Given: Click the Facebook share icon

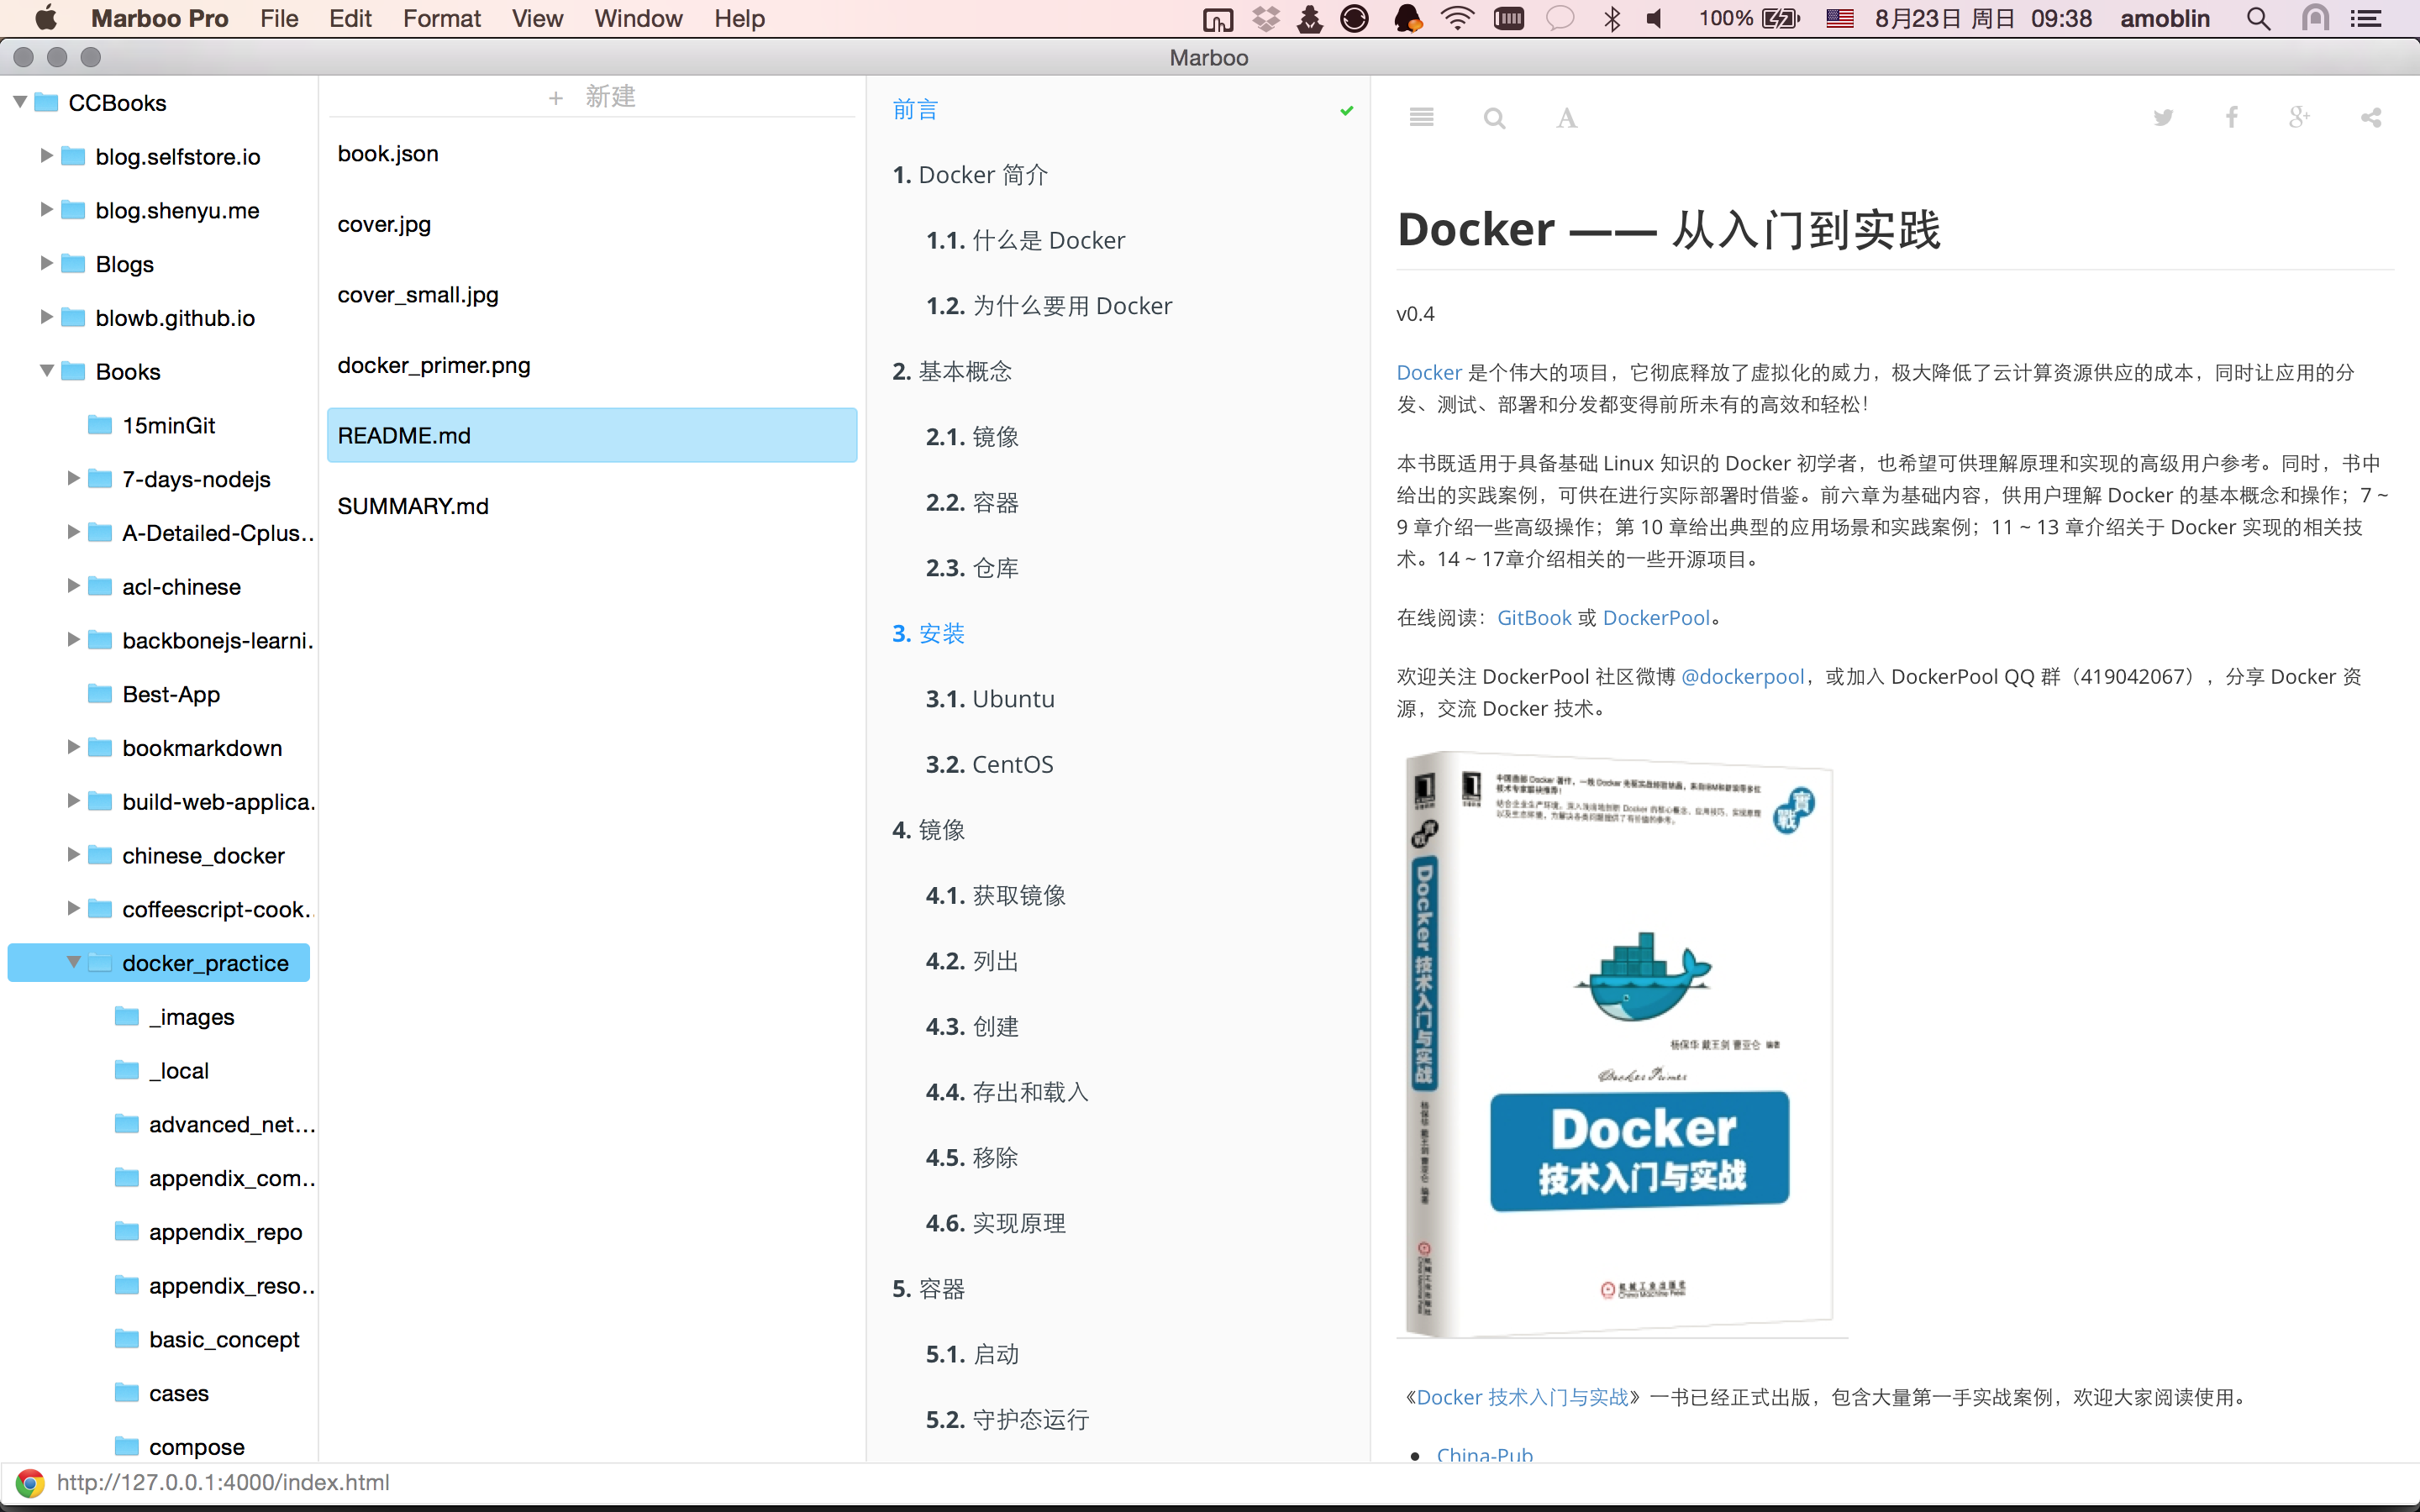Looking at the screenshot, I should (x=2232, y=118).
